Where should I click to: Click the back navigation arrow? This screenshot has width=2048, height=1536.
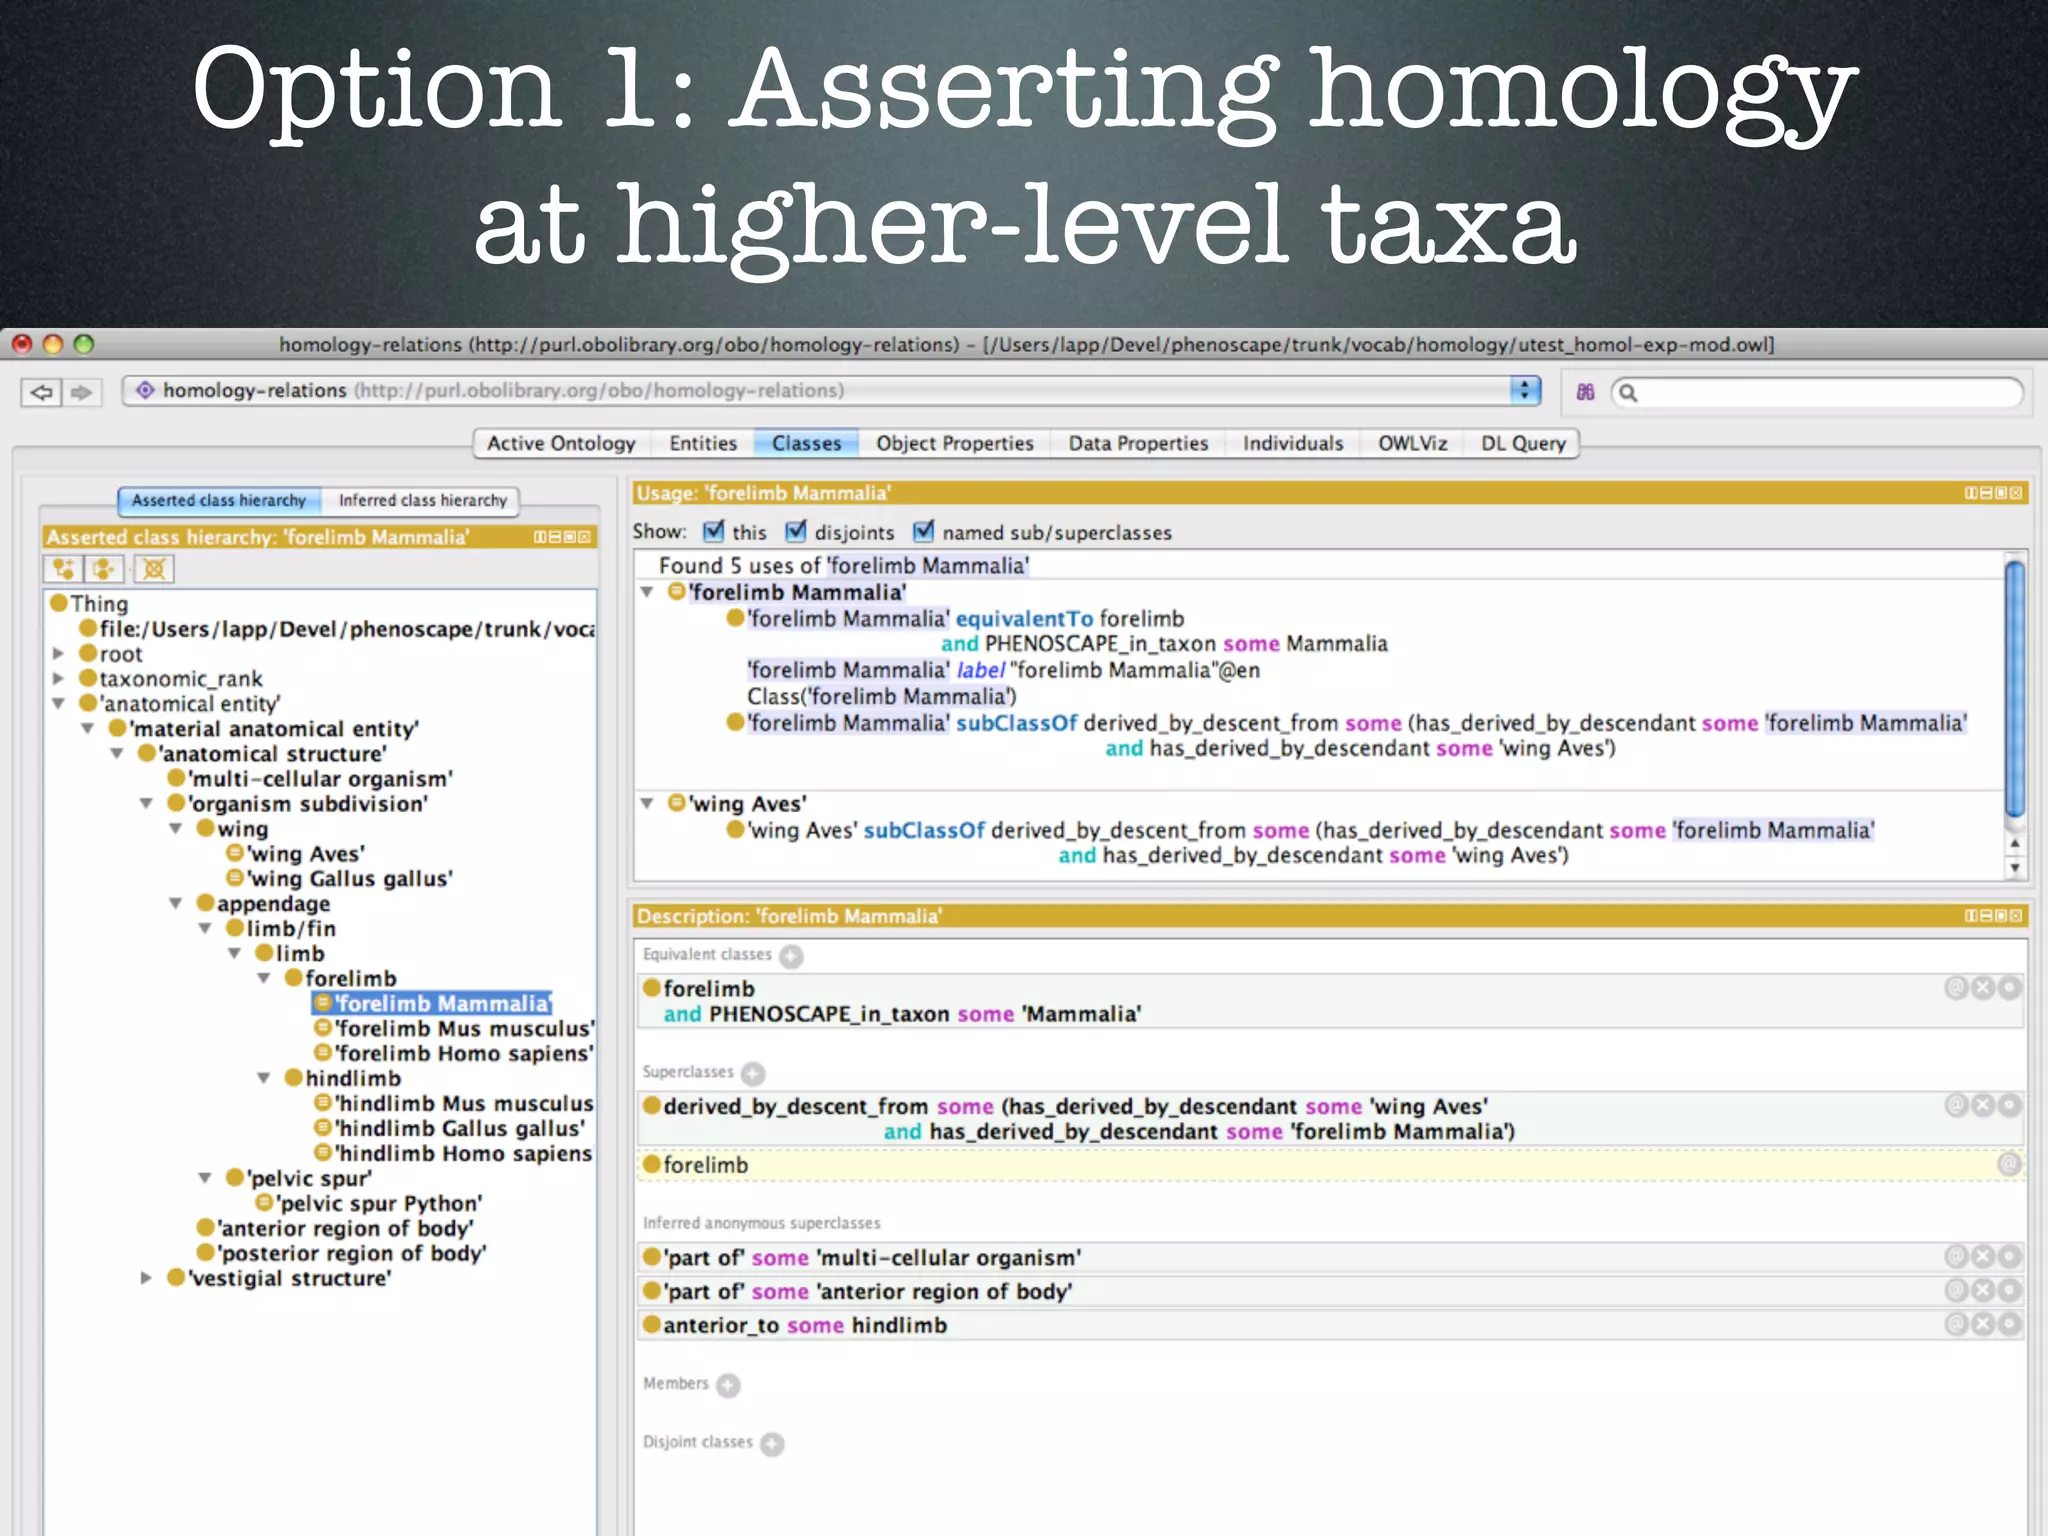(41, 393)
